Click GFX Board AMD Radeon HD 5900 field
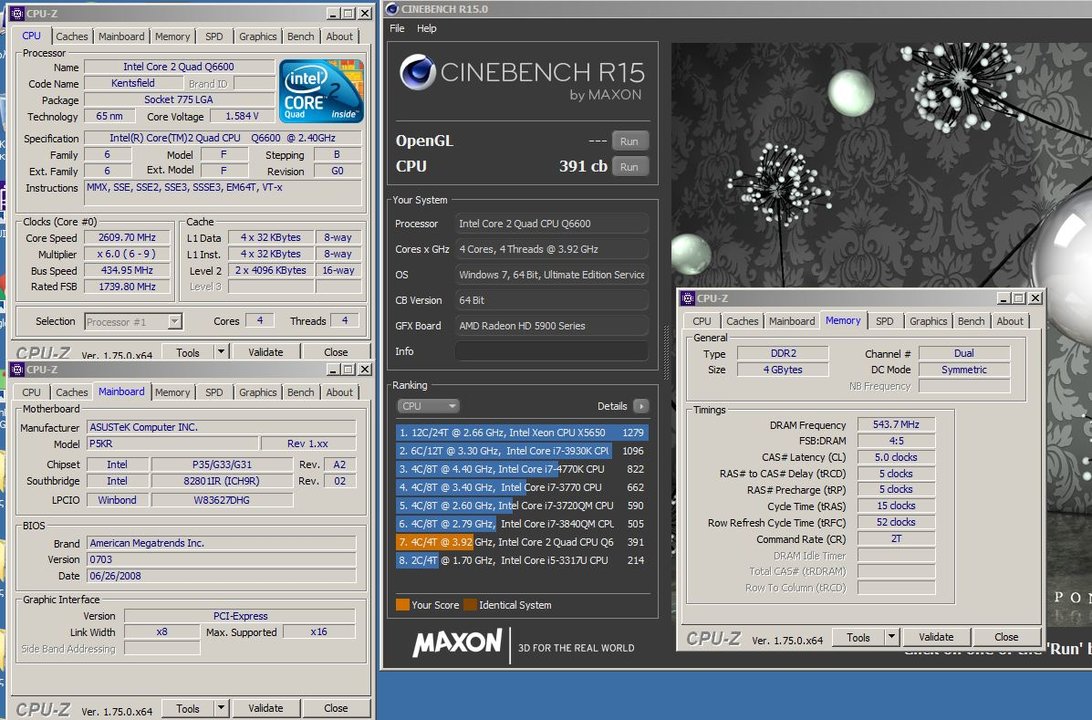Screen dimensions: 1092x720 552,325
